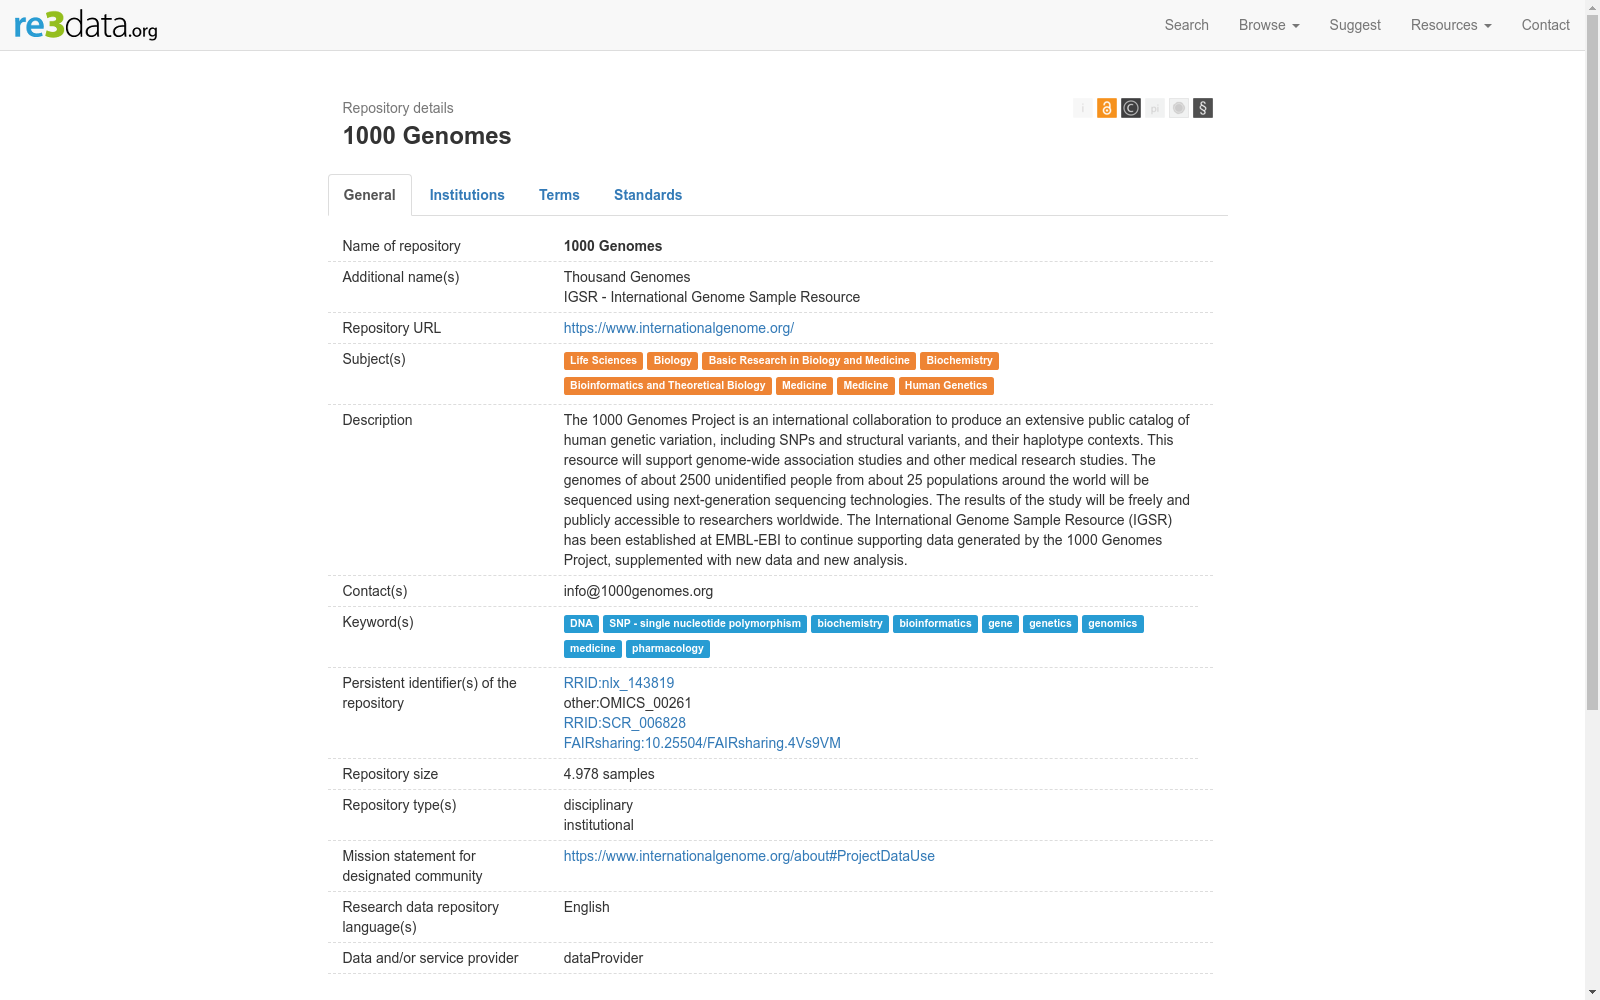The width and height of the screenshot is (1600, 1000).
Task: Click the additional information 'i' badge icon
Action: click(1083, 108)
